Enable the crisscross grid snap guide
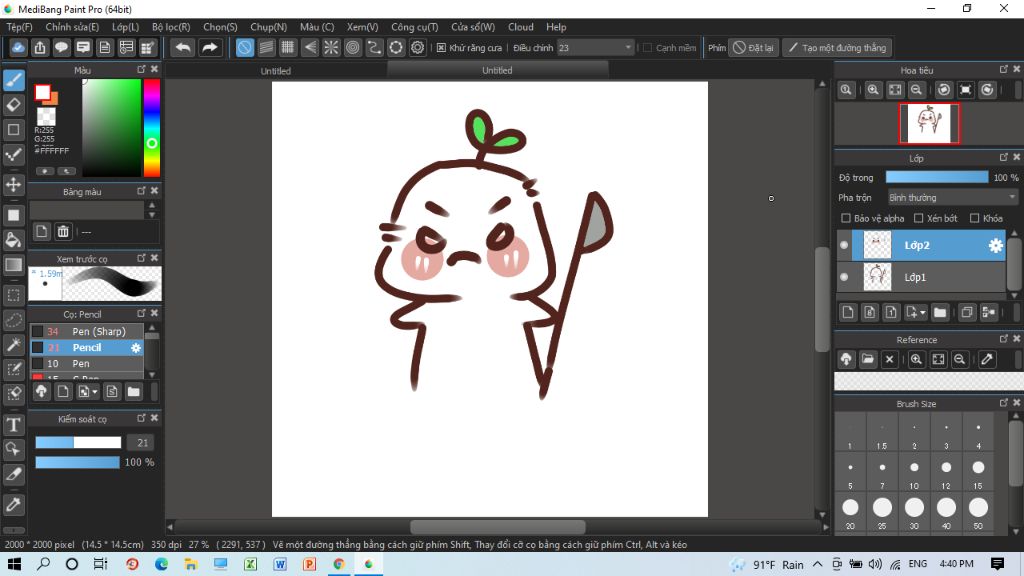 (287, 48)
